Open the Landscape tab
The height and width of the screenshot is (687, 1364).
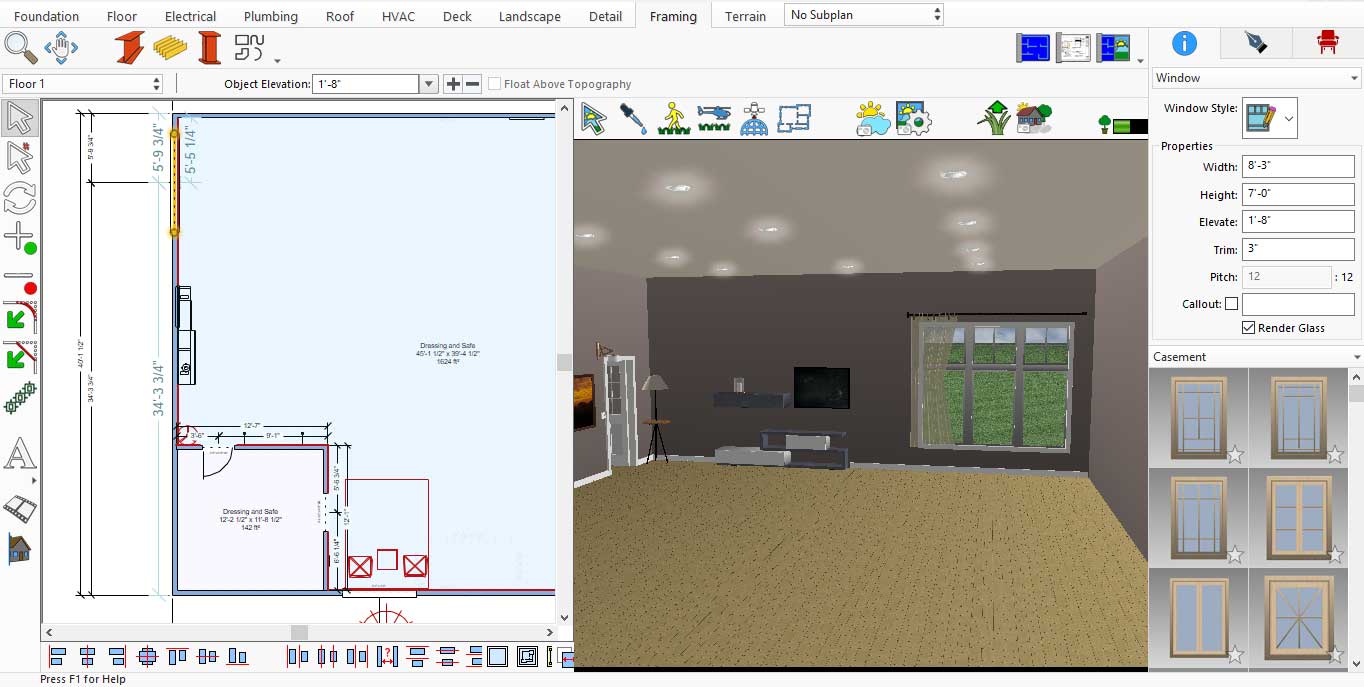coord(530,16)
